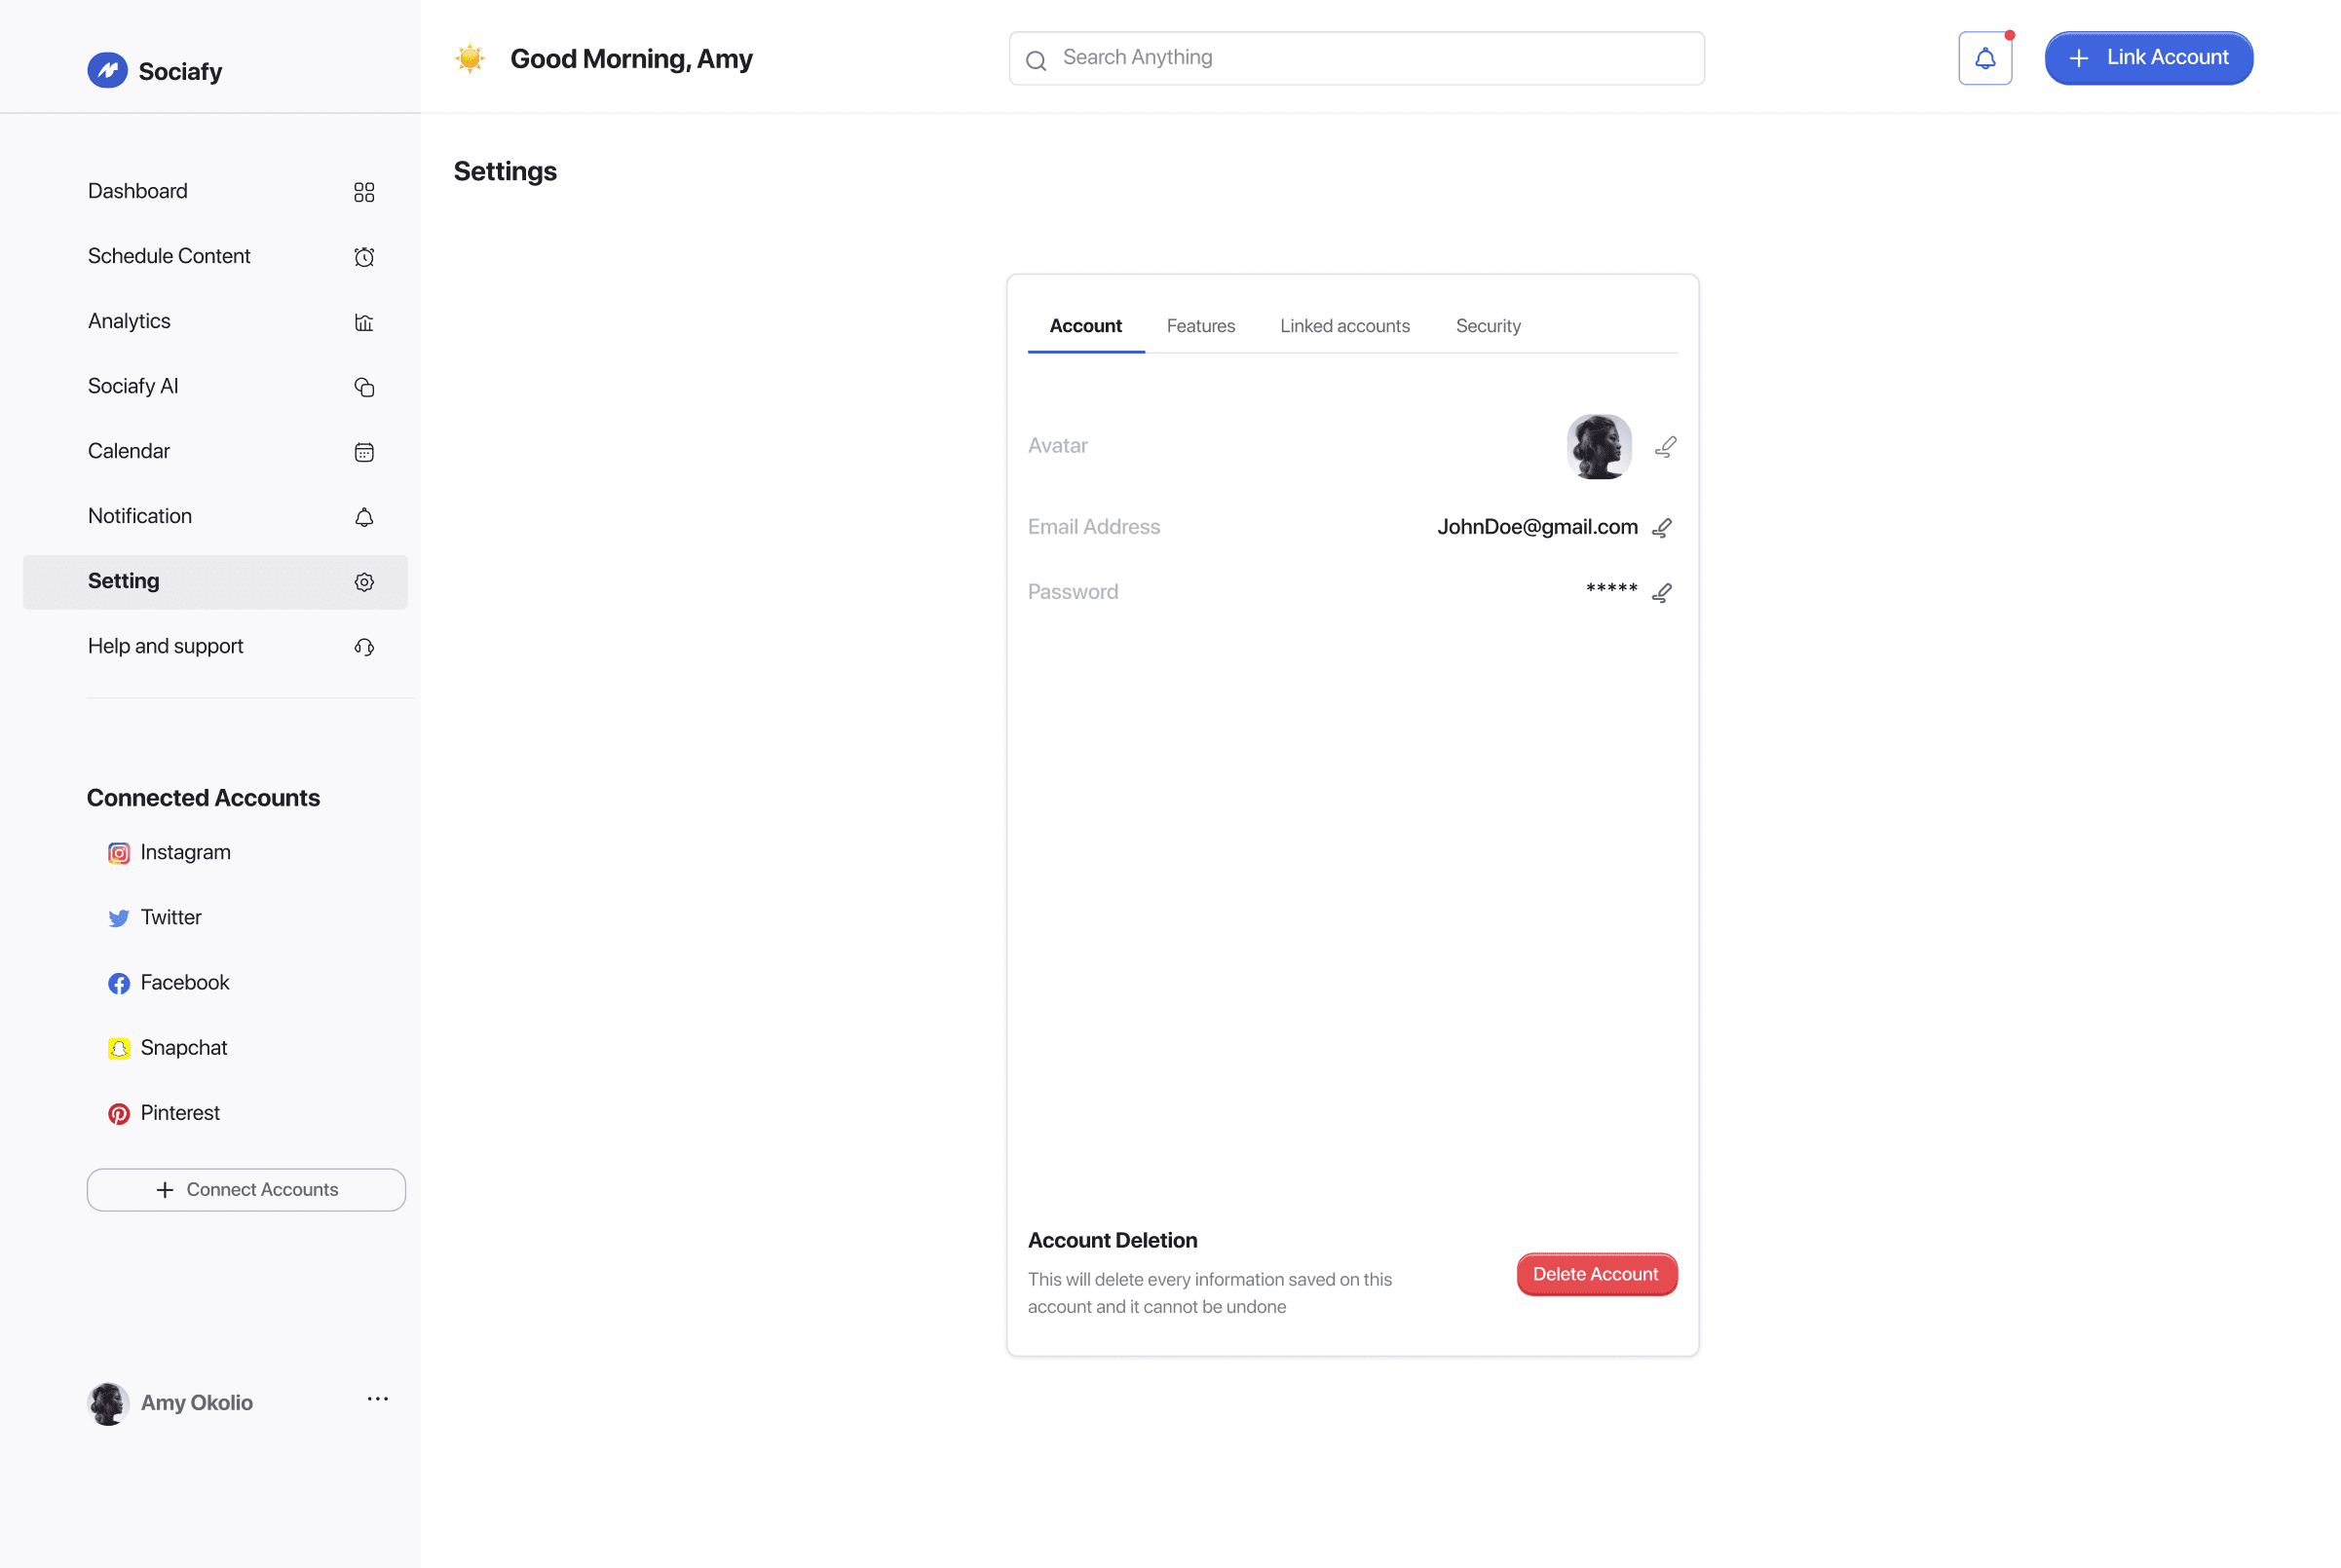Open Analytics chart icon in sidebar
The image size is (2341, 1568).
[364, 322]
